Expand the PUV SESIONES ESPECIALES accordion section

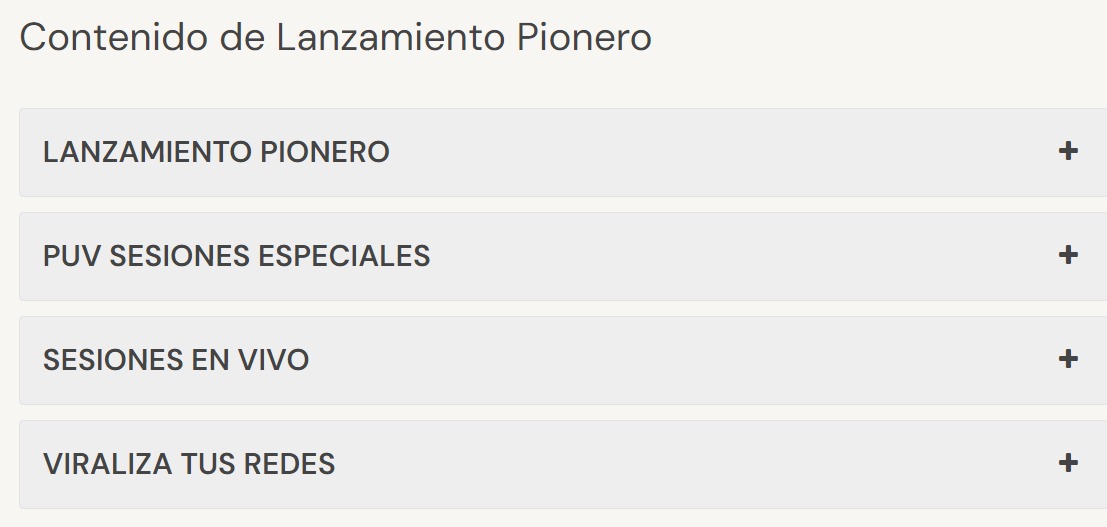[x=560, y=256]
